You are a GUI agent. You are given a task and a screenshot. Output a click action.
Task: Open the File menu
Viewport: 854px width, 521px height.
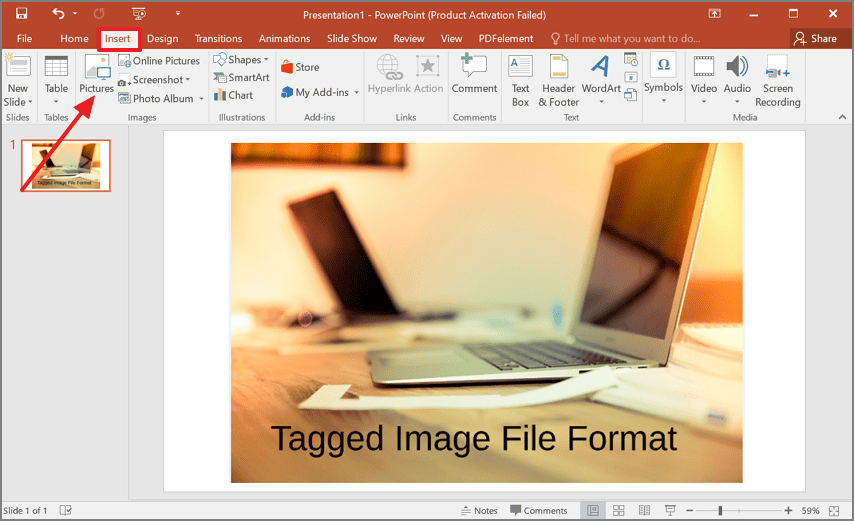(24, 39)
